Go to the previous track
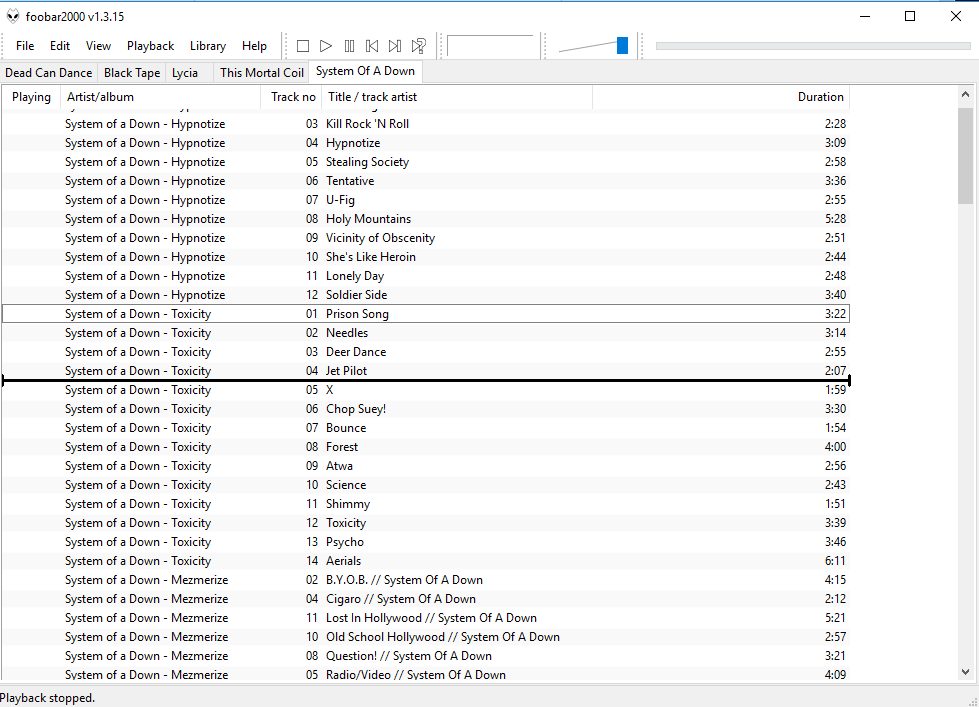 coord(372,46)
